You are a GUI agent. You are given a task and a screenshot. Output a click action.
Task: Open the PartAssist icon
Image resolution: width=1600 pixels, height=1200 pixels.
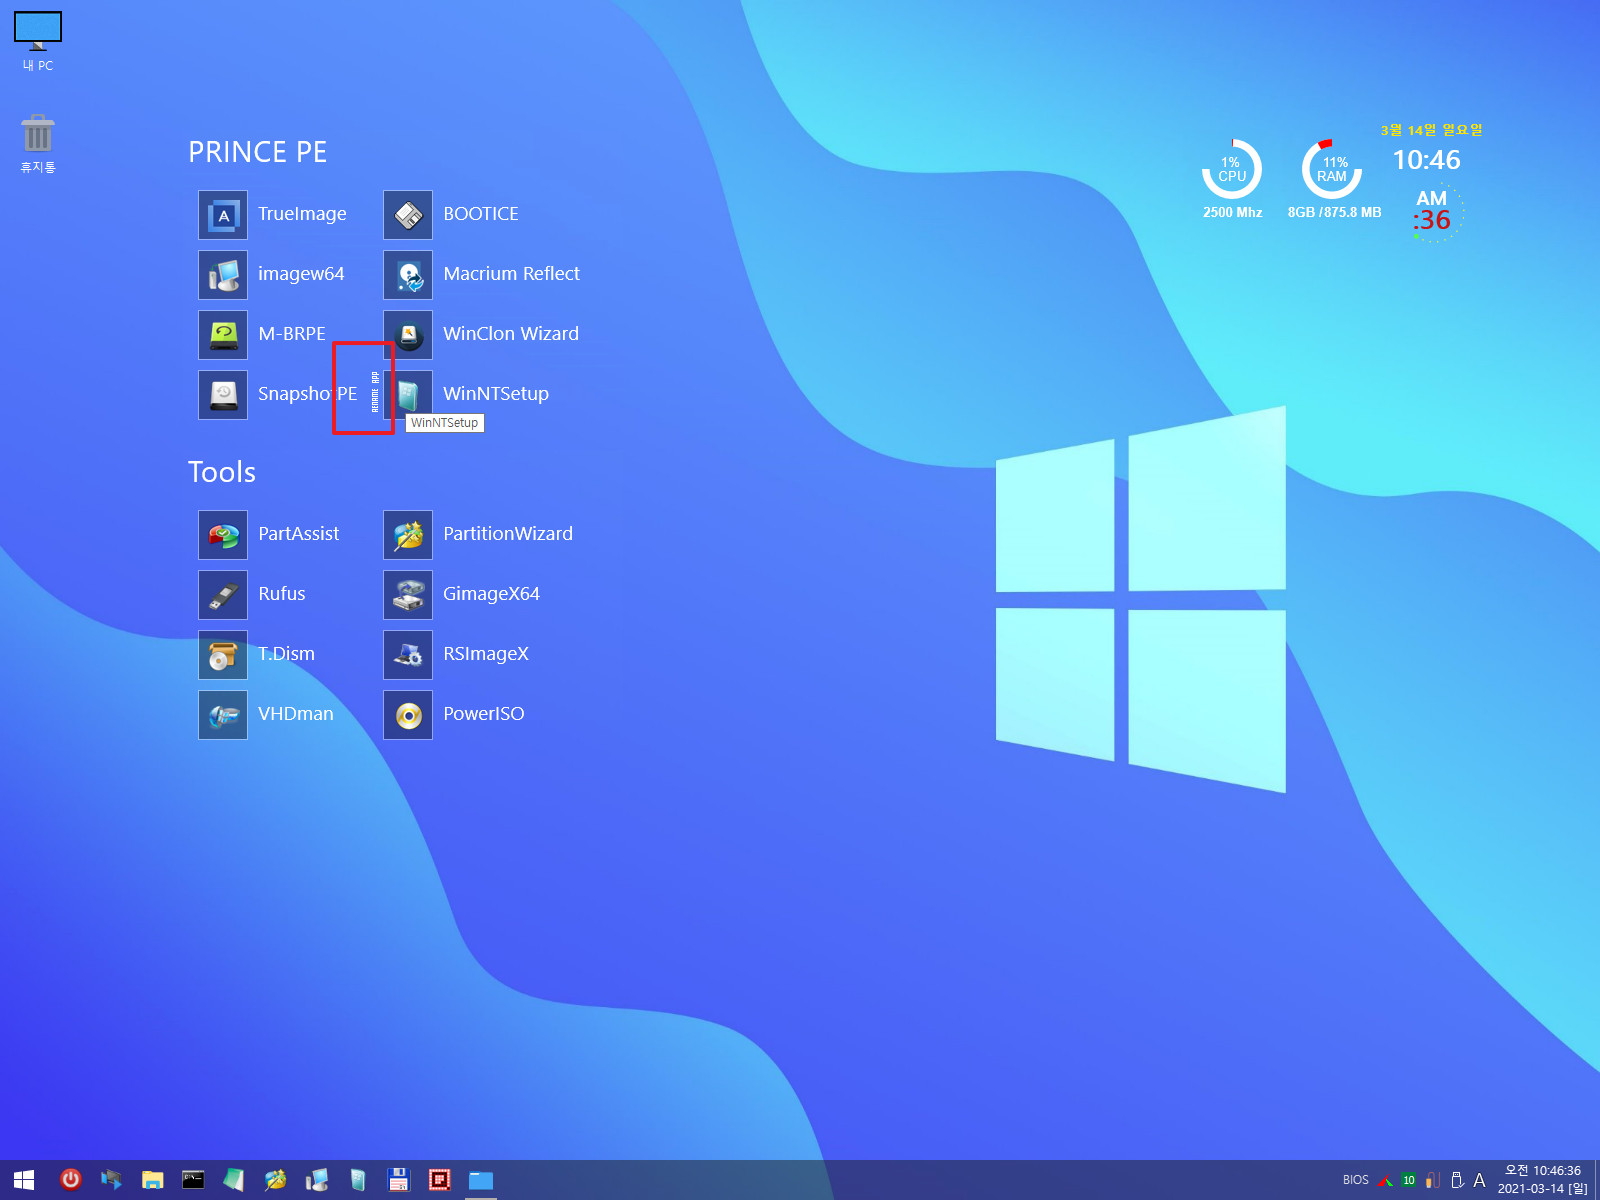point(223,535)
